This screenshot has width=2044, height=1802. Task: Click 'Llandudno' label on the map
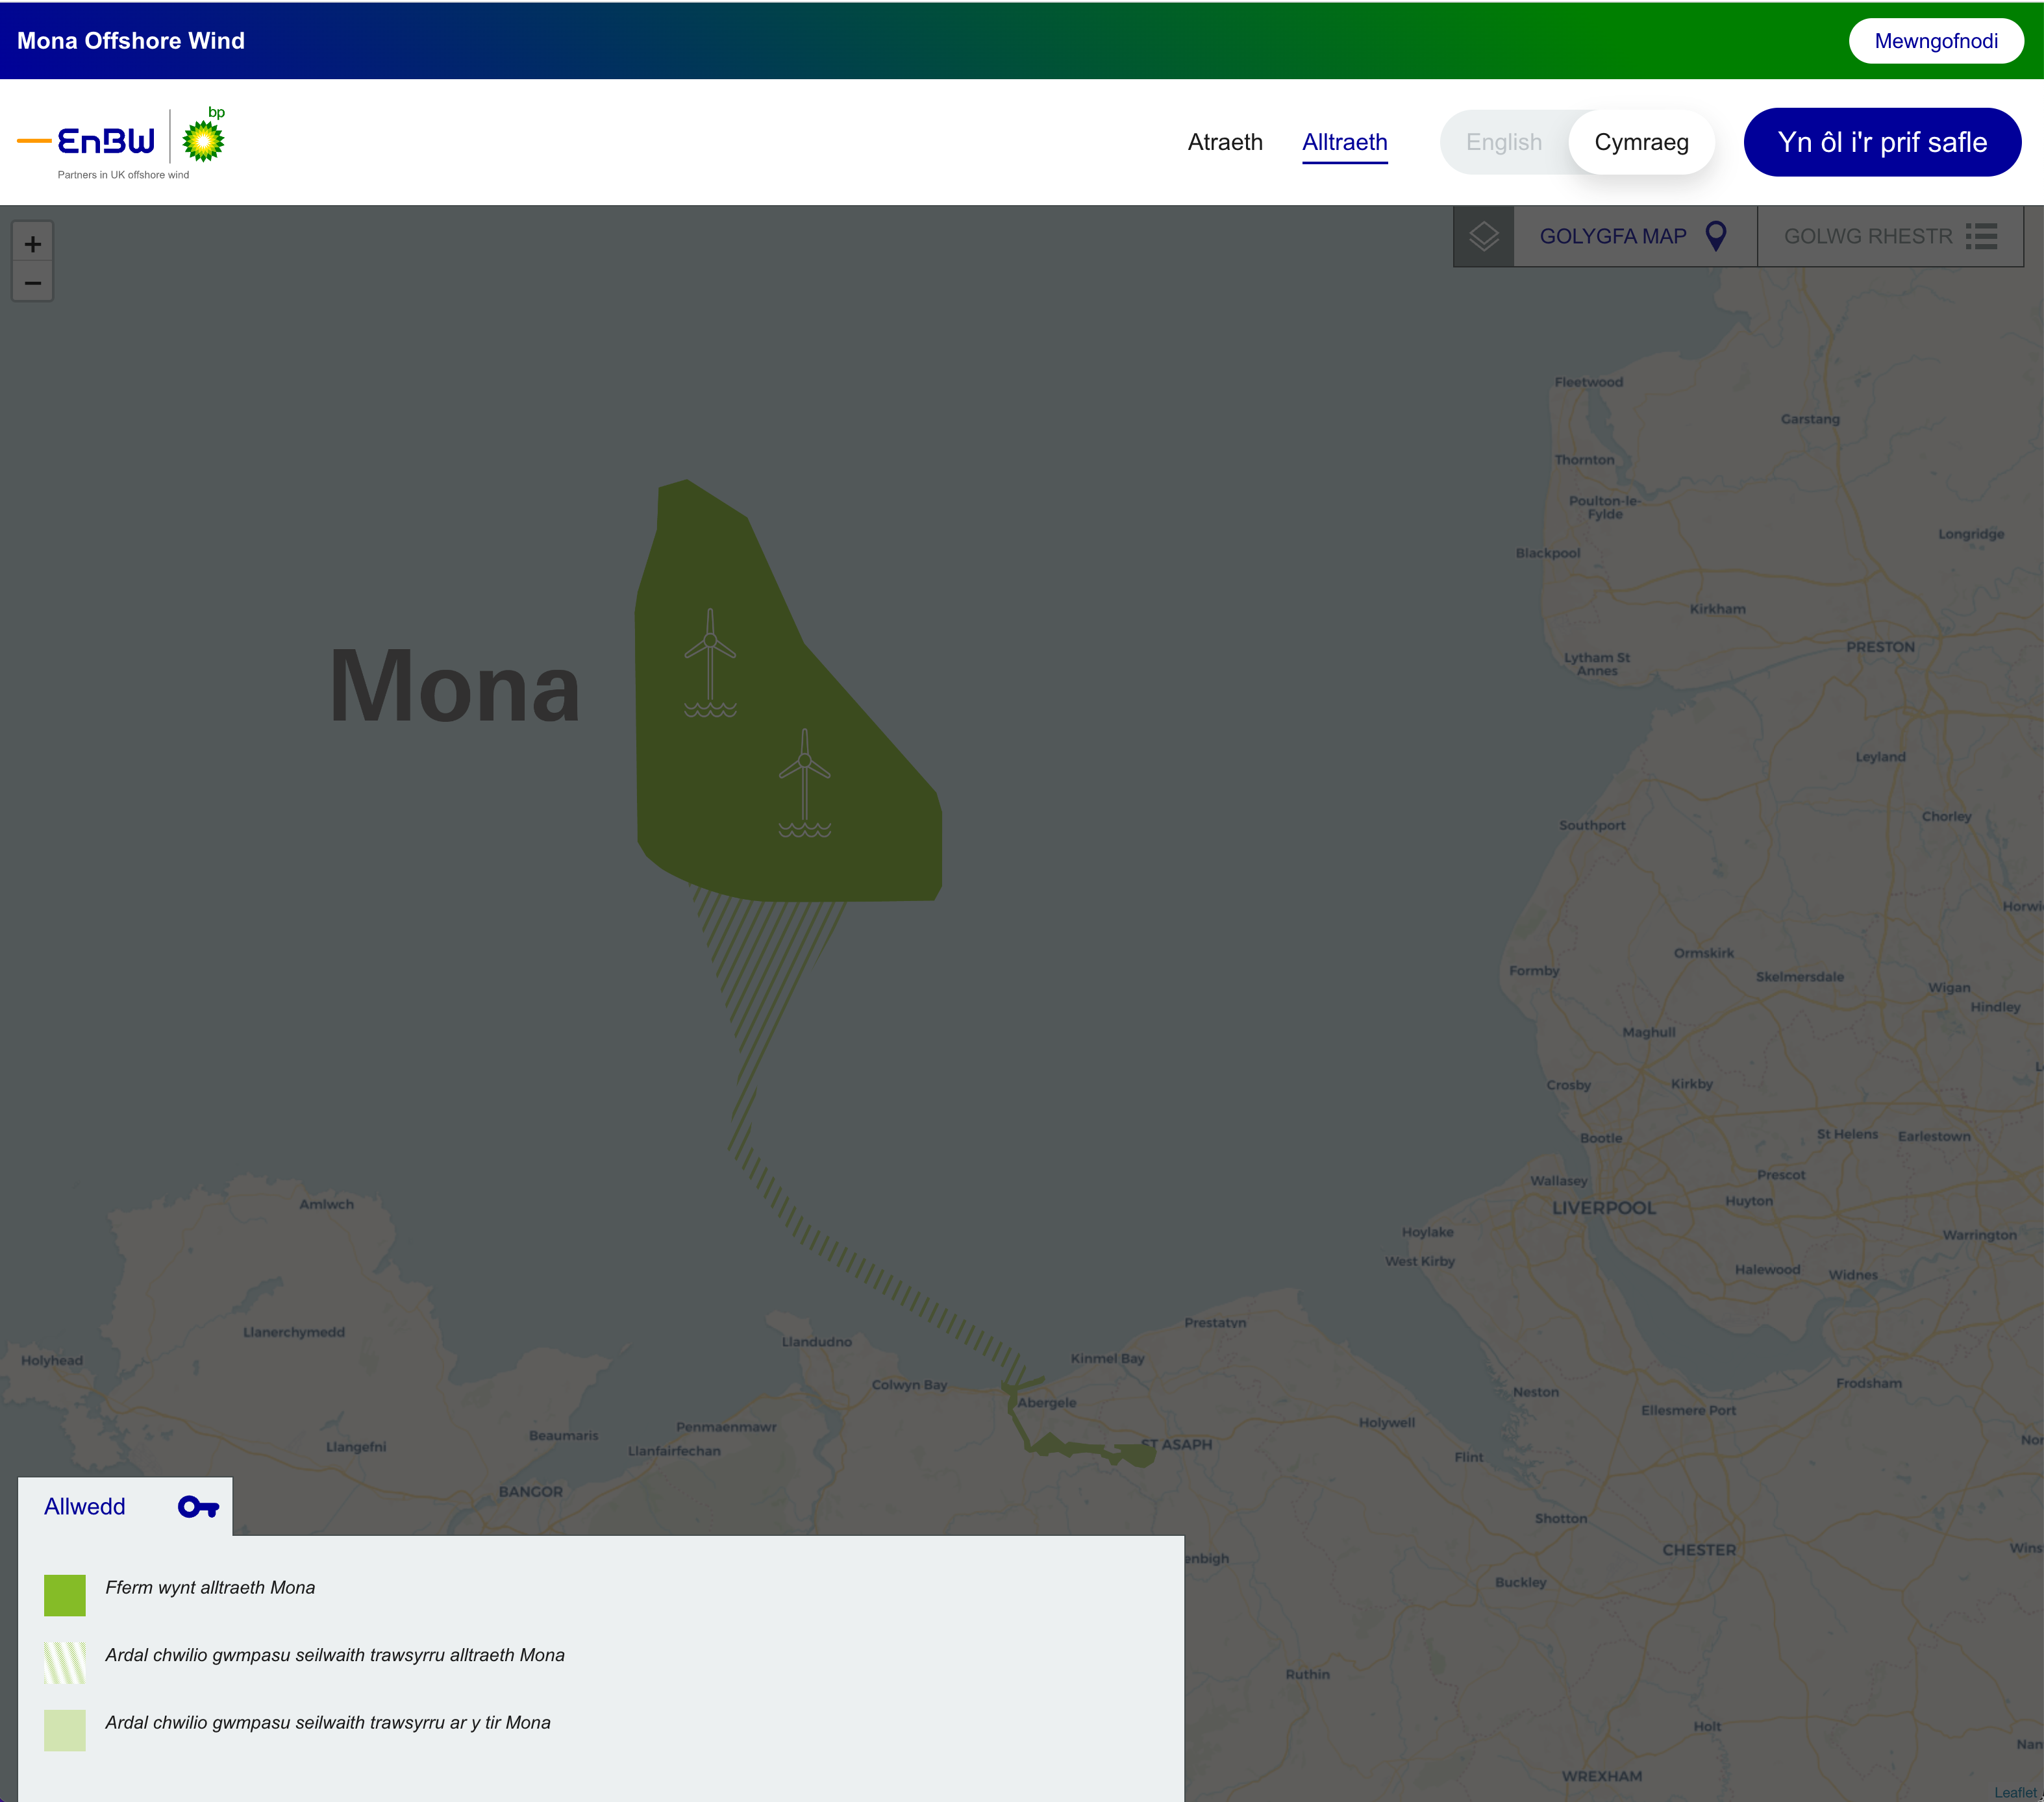coord(817,1341)
